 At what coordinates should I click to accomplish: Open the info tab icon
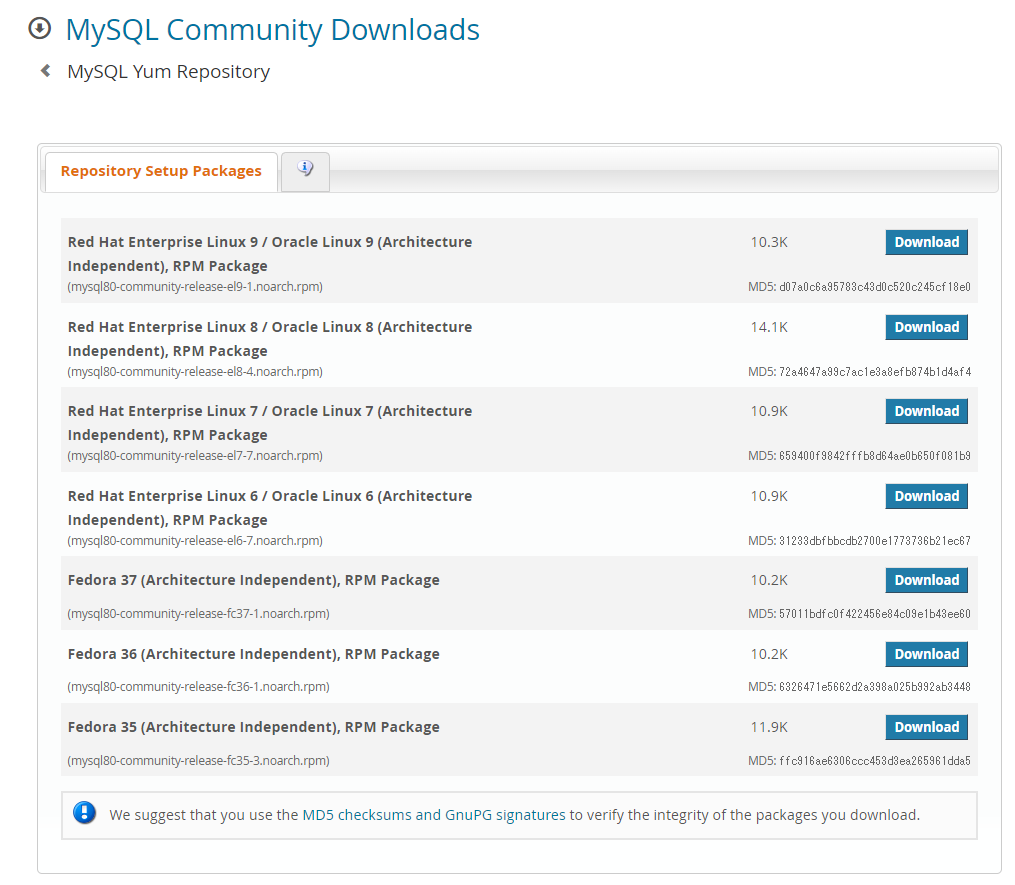pos(306,170)
